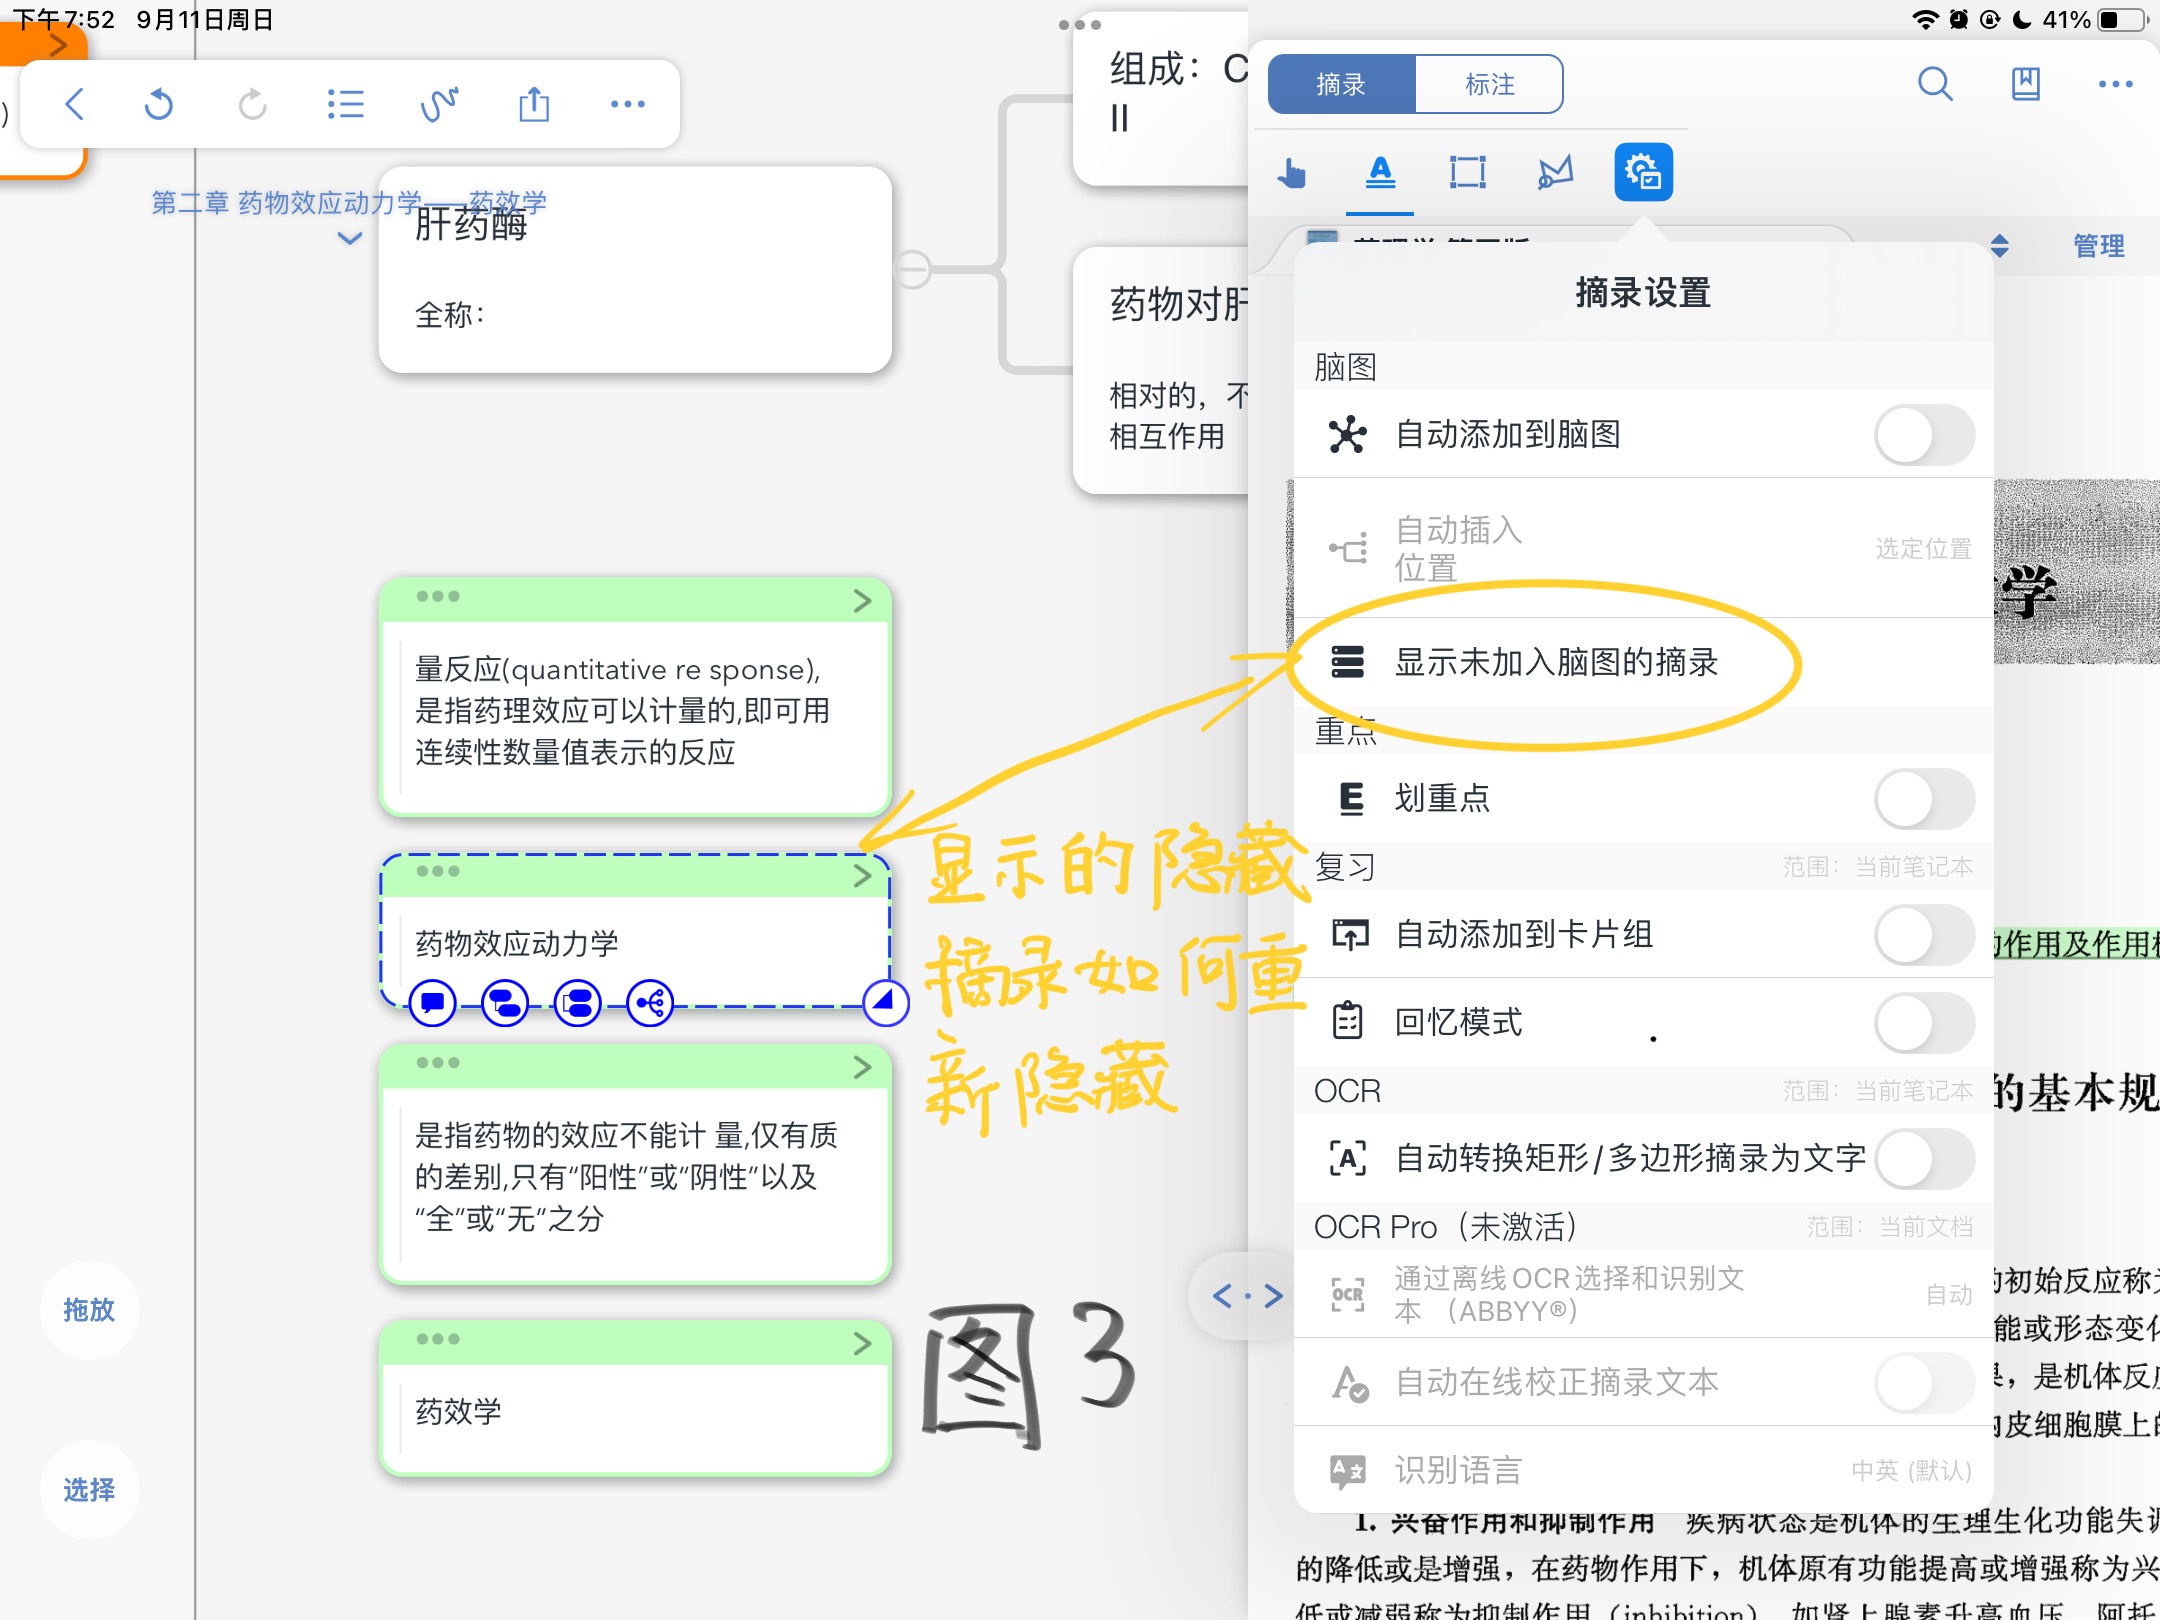Tap 选定位置 option
This screenshot has height=1620, width=2160.
coord(1923,549)
